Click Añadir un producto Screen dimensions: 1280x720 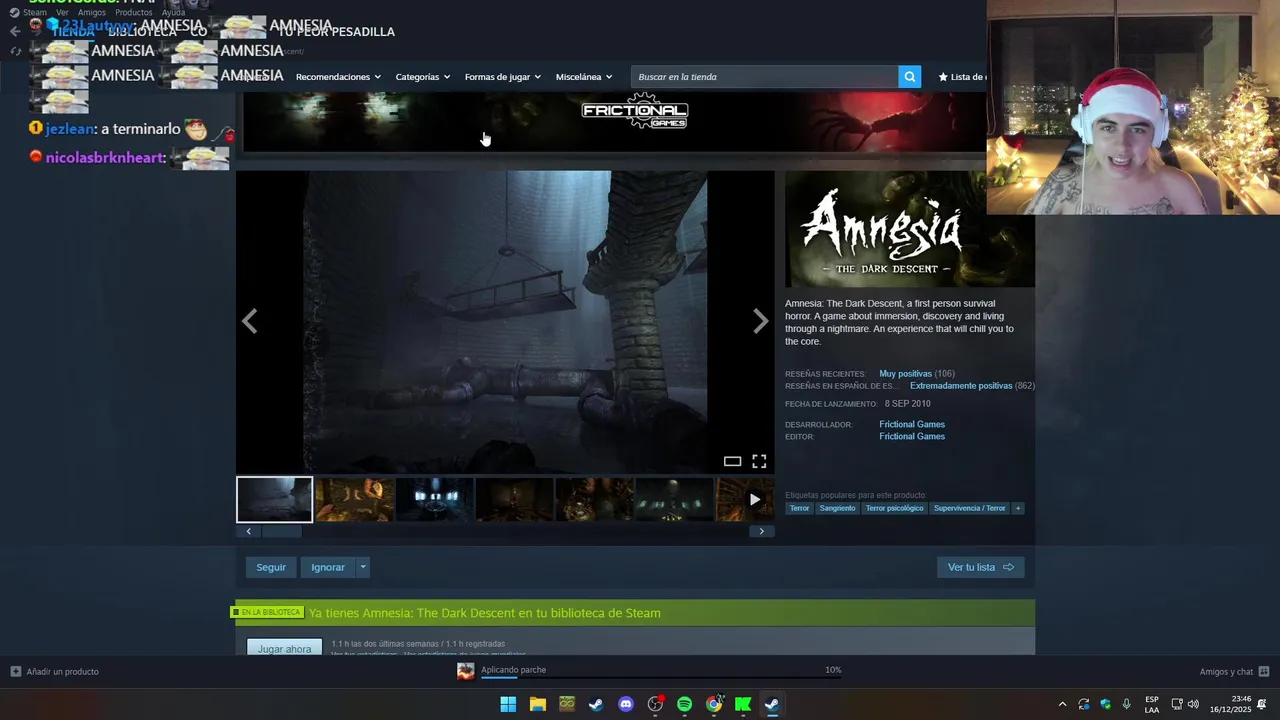(55, 672)
